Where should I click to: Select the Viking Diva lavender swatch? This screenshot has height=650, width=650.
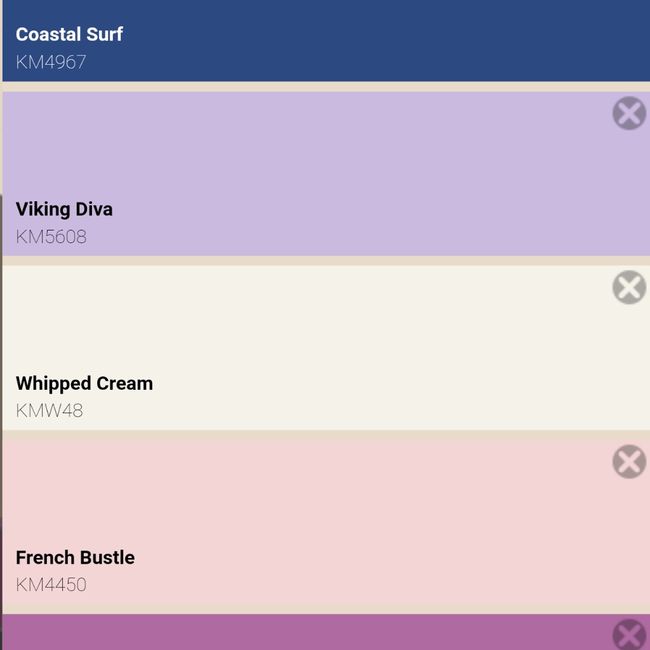coord(325,160)
